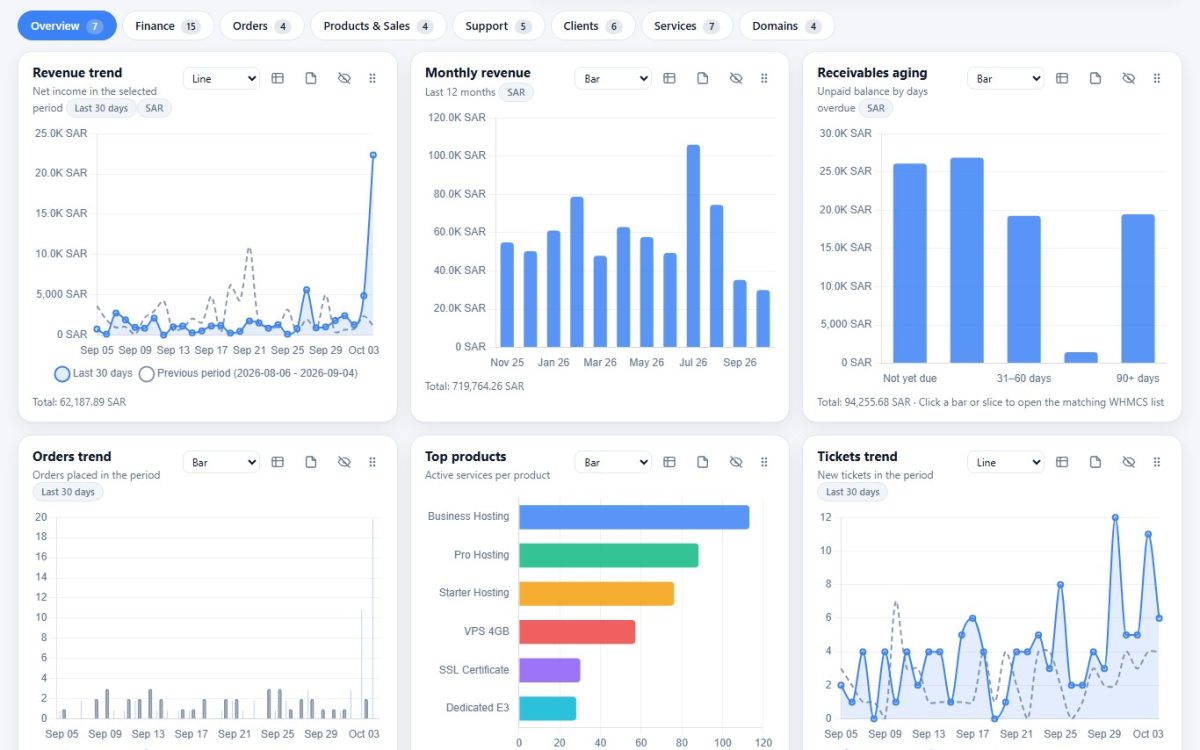Click file export icon on Tickets trend

tap(1096, 462)
